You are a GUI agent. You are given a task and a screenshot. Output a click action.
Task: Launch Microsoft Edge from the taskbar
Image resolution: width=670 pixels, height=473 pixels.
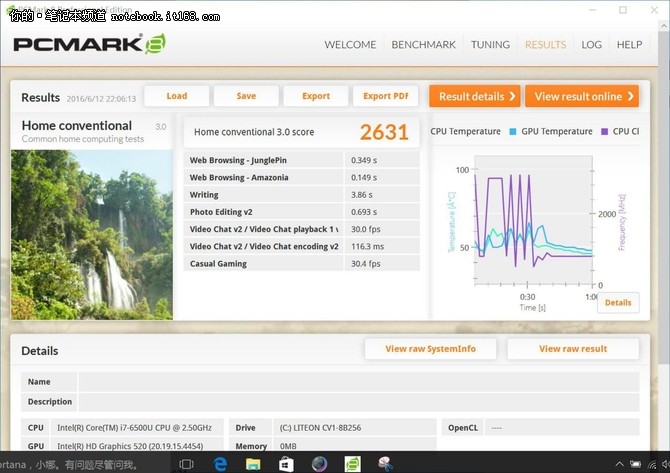(x=220, y=464)
